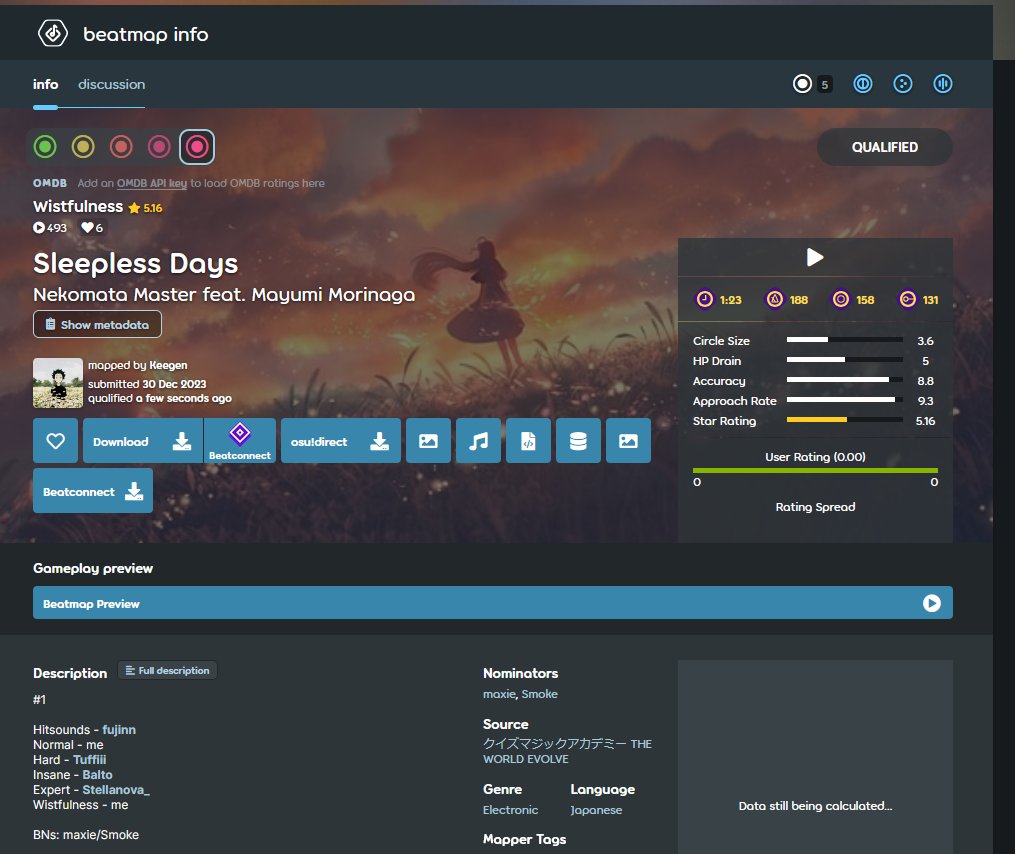This screenshot has height=854, width=1015.
Task: Open the Keegen mapper profile link
Action: (168, 365)
